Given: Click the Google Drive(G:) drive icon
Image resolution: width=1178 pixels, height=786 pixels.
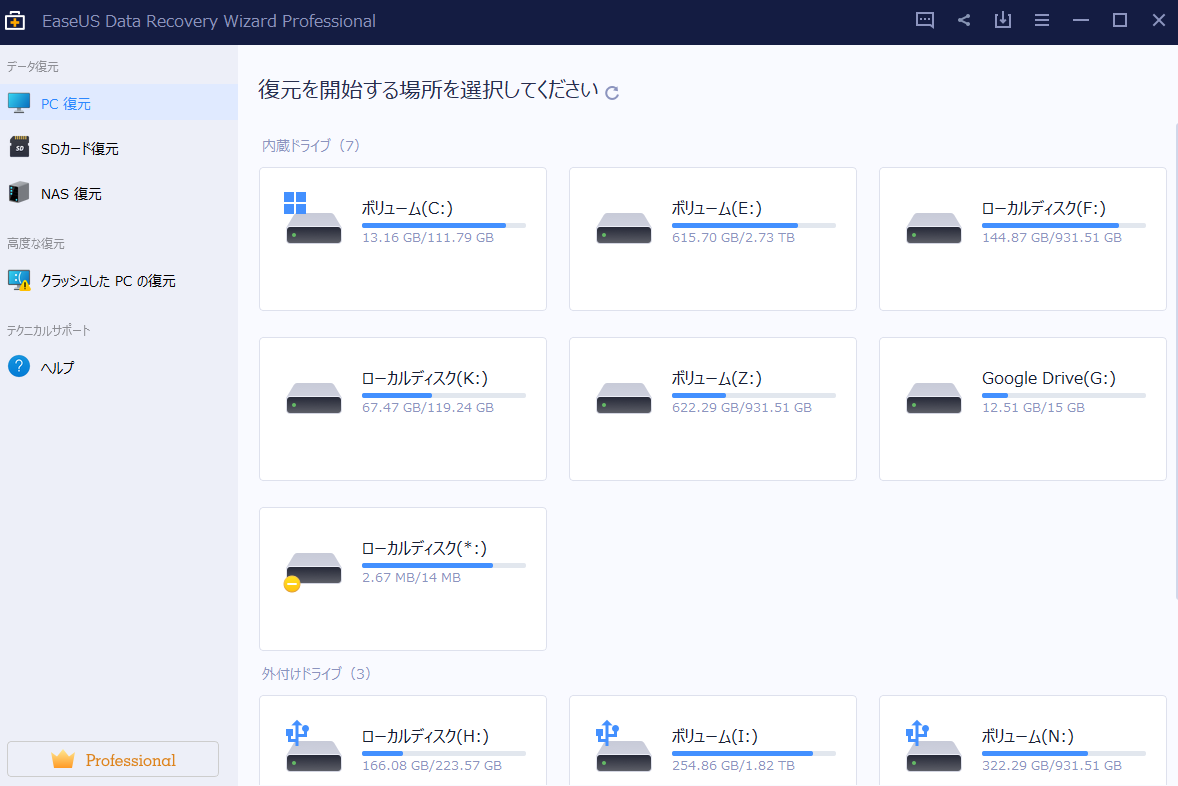Looking at the screenshot, I should [934, 398].
